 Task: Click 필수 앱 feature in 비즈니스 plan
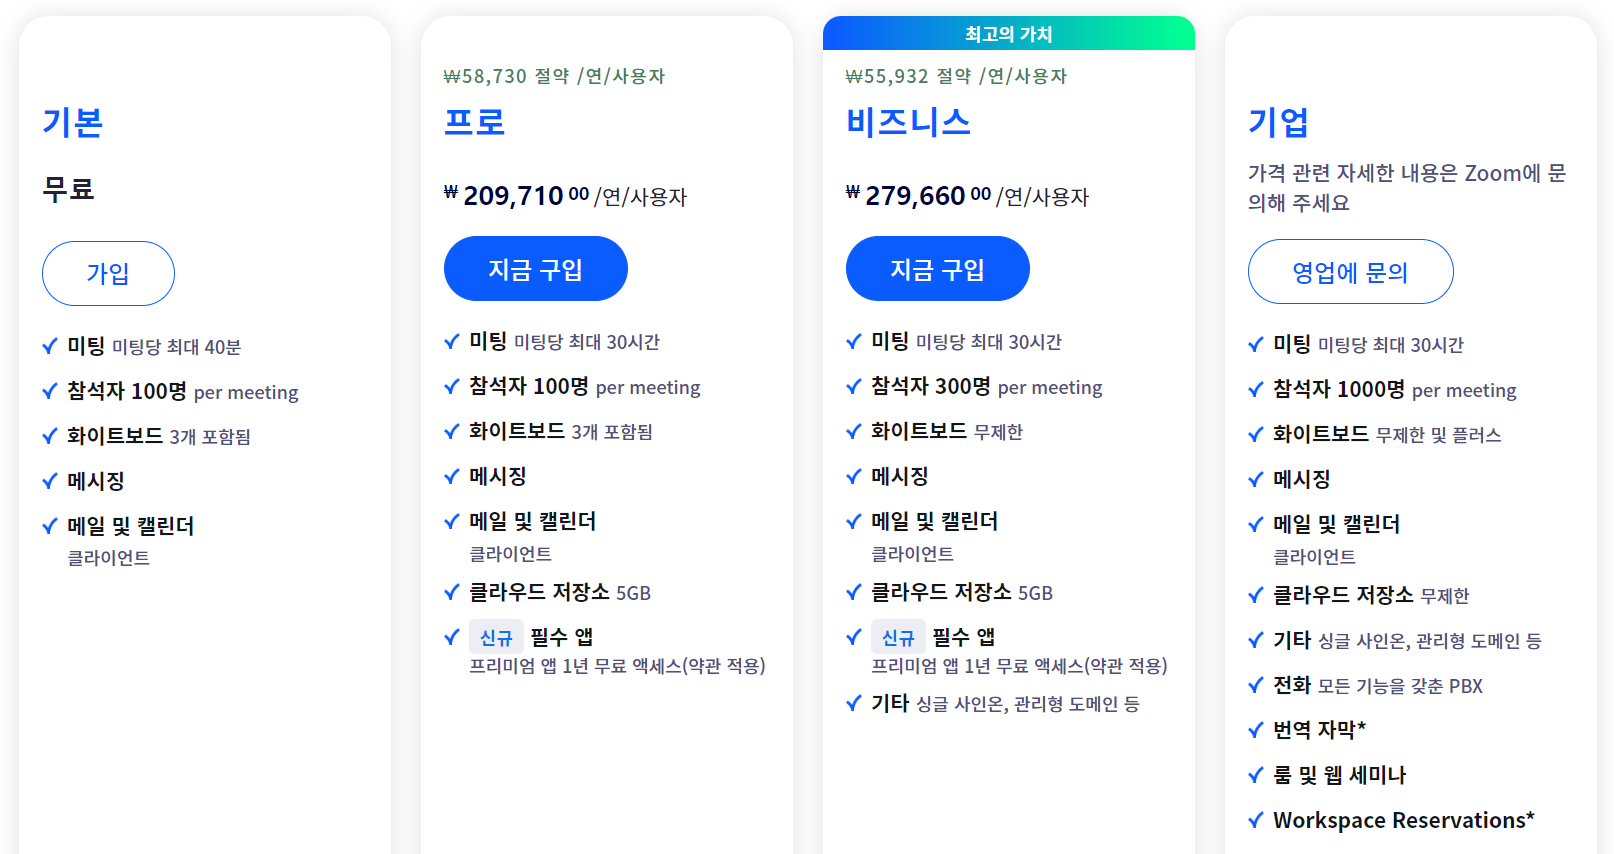point(963,637)
